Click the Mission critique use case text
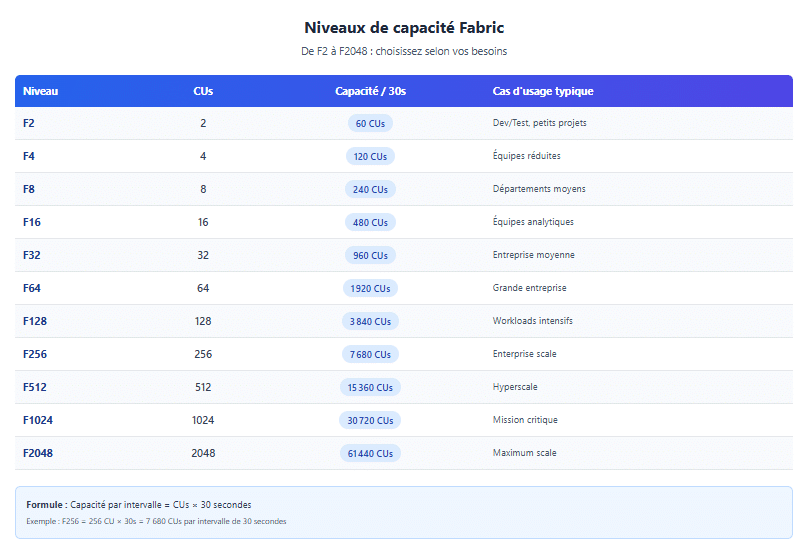This screenshot has height=550, width=805. tap(525, 420)
